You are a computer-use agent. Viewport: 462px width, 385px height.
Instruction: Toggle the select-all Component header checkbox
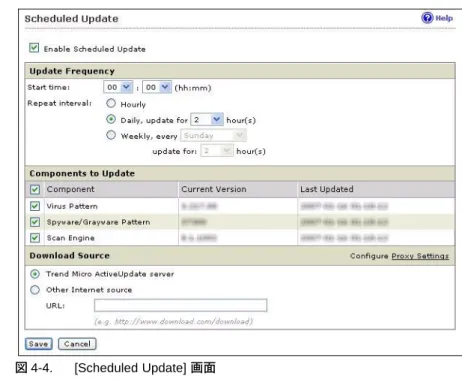[35, 189]
